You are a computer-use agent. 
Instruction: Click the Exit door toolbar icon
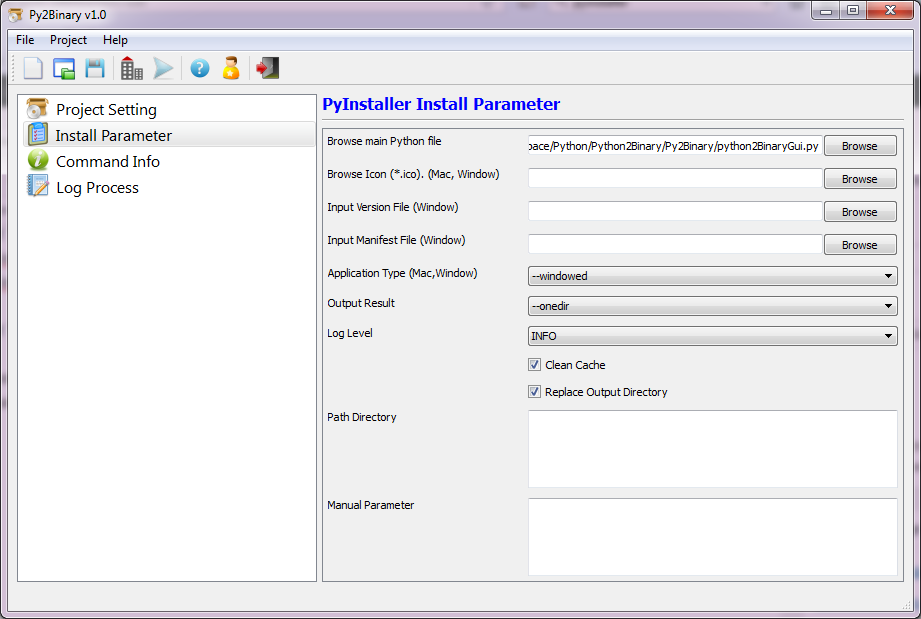[x=268, y=68]
